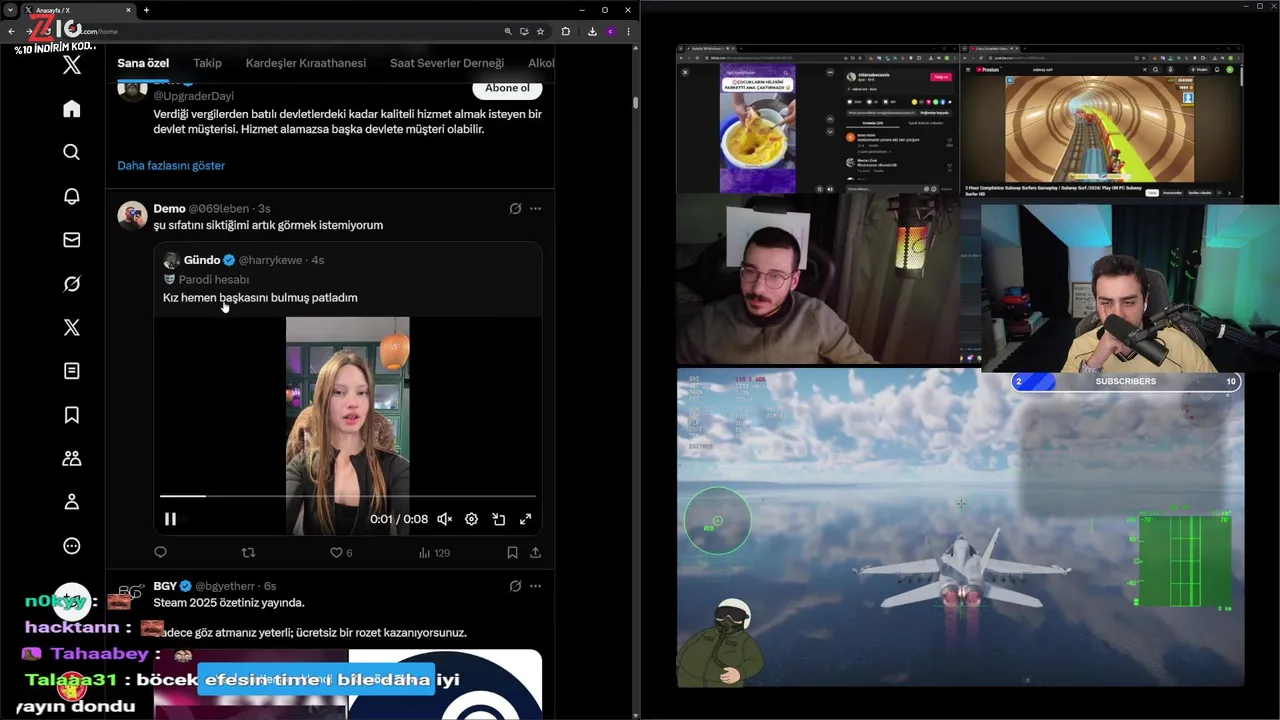The image size is (1280, 720).
Task: Open Gündo's quoted post author name
Action: [x=202, y=260]
